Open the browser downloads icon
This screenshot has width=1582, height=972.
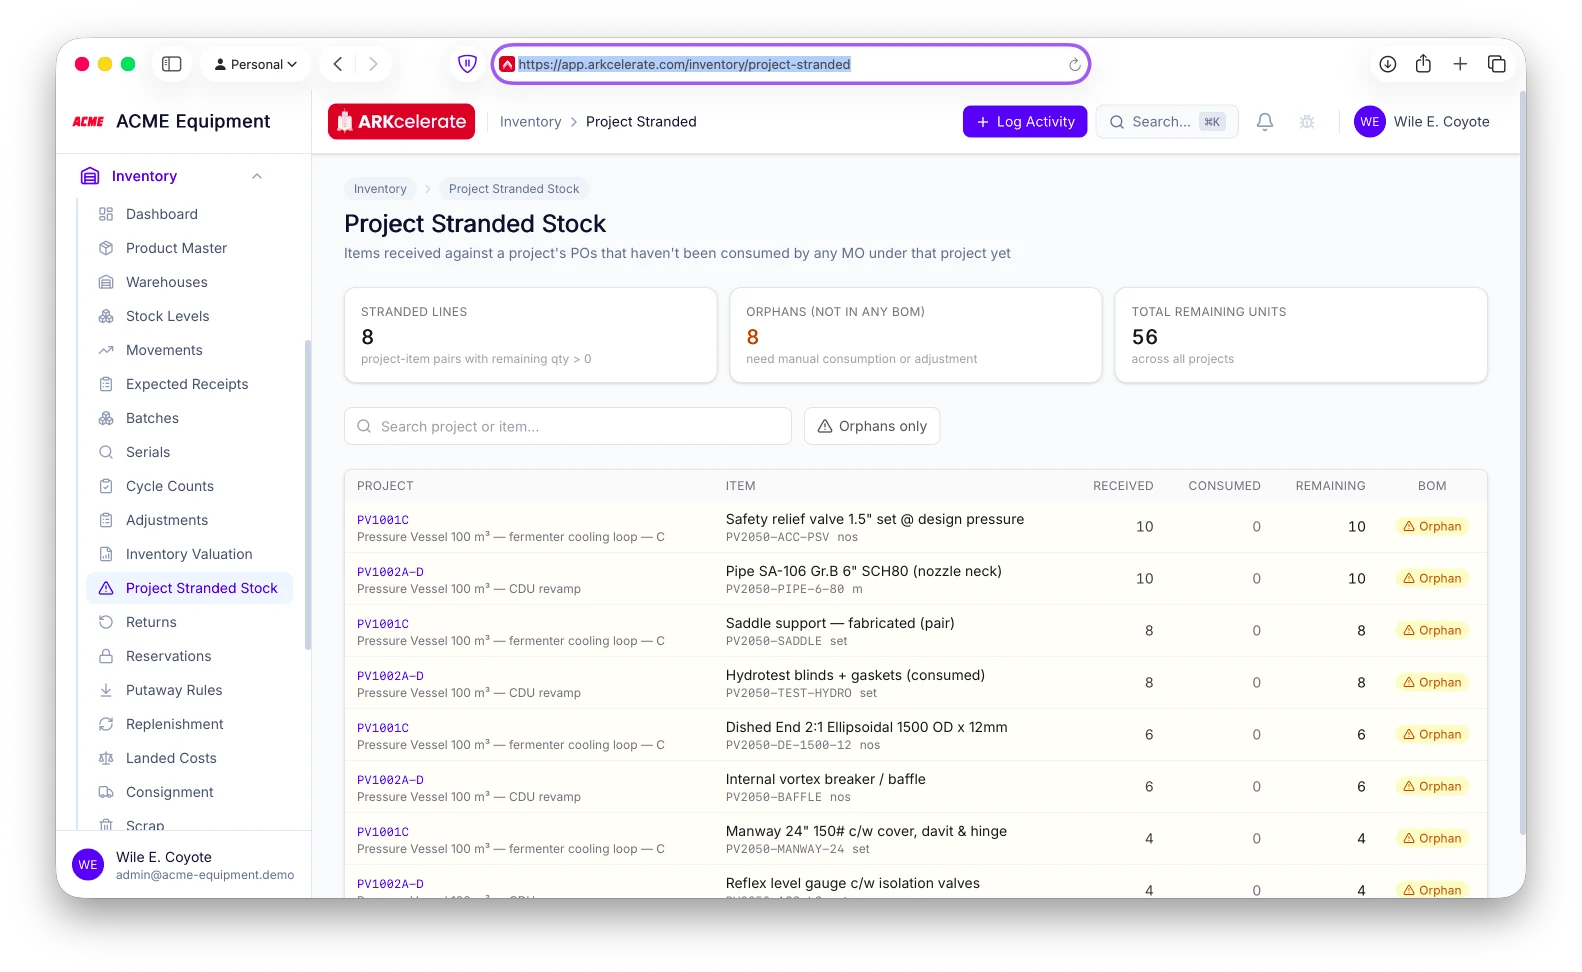click(x=1388, y=64)
